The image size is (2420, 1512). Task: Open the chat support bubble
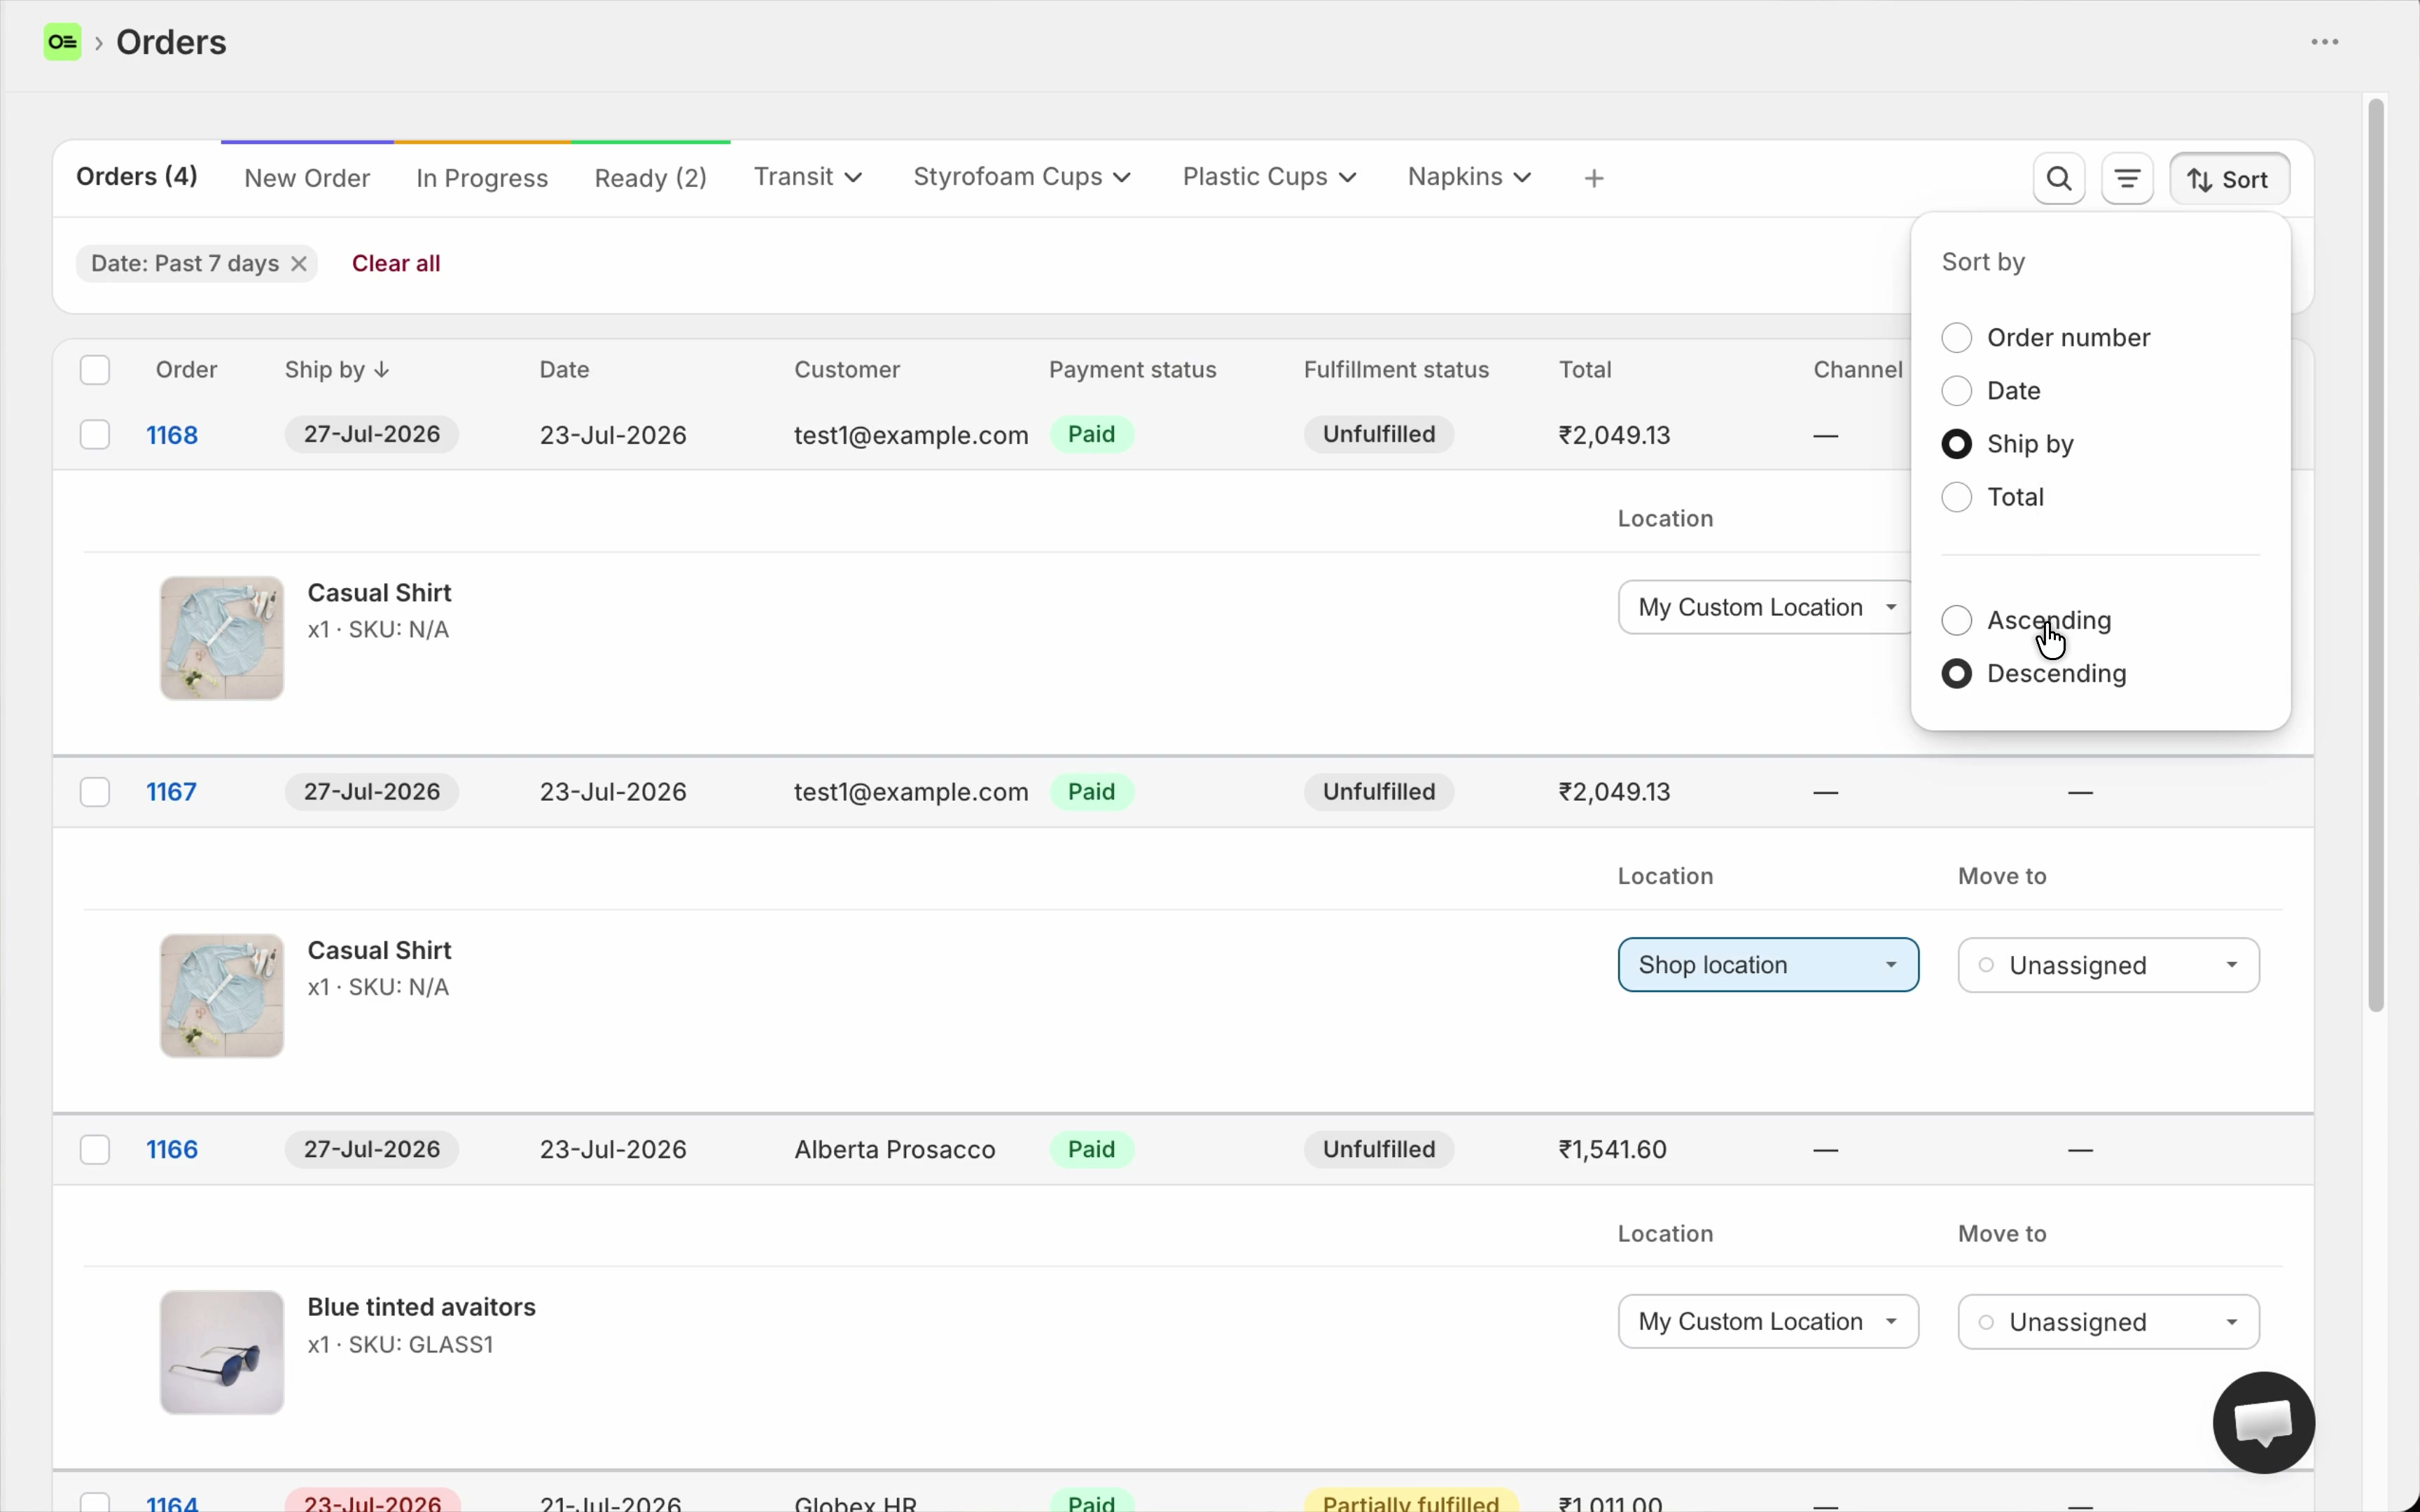[2264, 1422]
